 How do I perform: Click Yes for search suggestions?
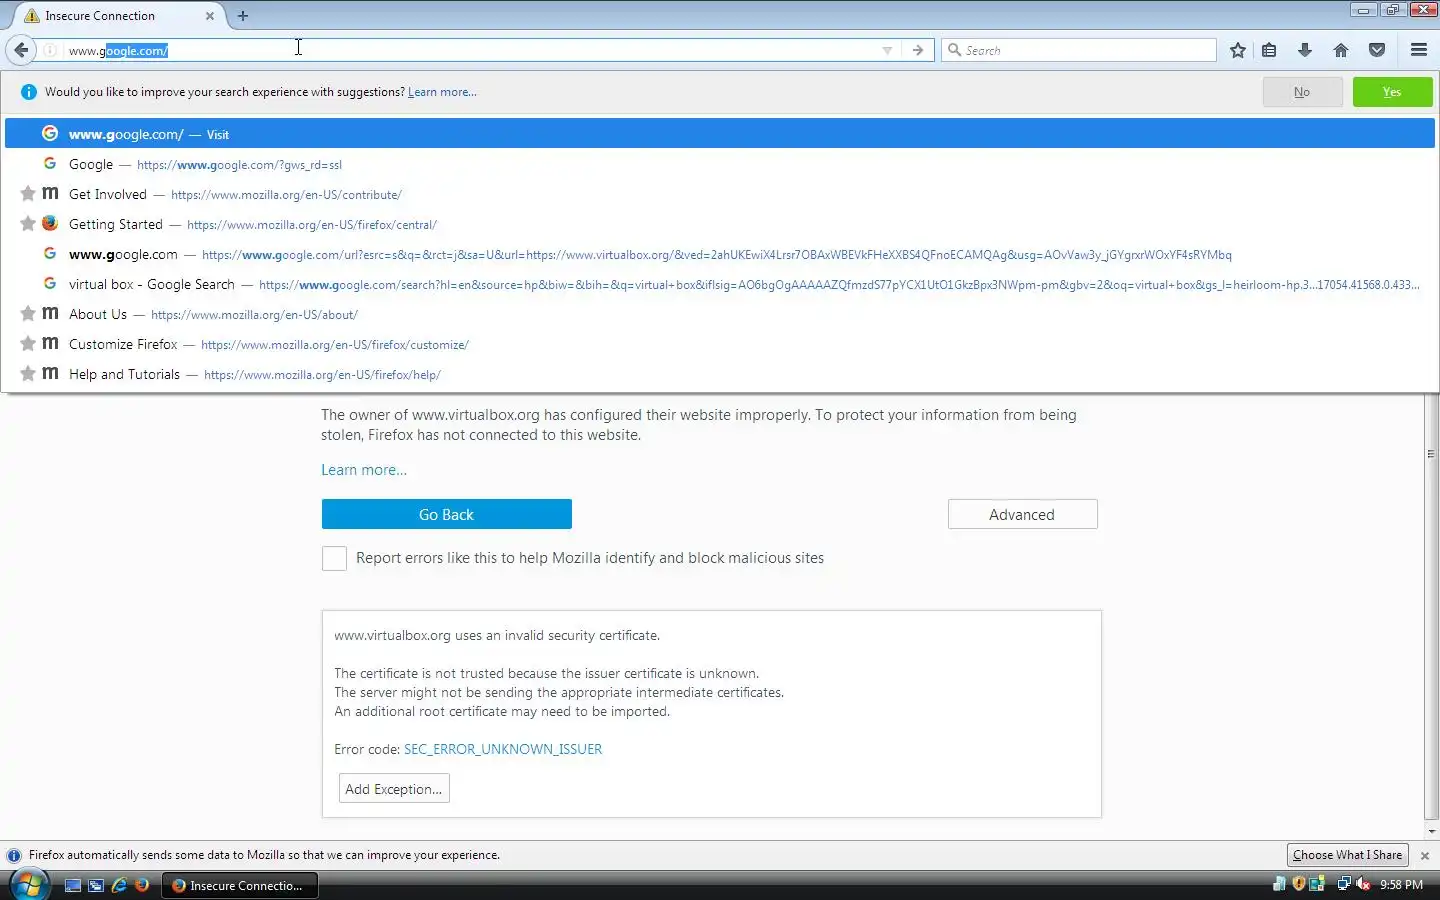[1392, 92]
